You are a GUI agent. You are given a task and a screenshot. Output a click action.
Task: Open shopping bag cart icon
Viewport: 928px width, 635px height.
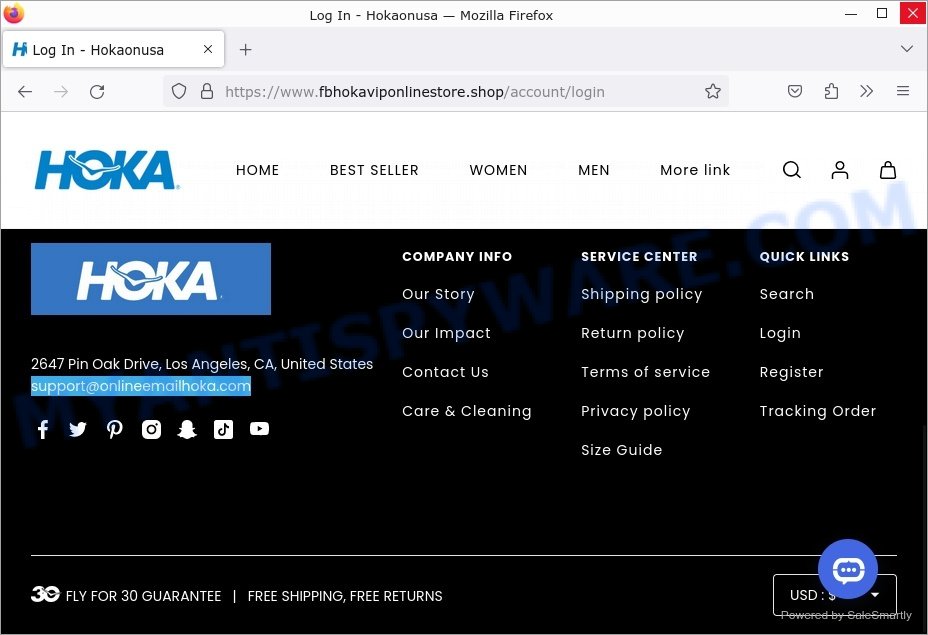[x=888, y=170]
